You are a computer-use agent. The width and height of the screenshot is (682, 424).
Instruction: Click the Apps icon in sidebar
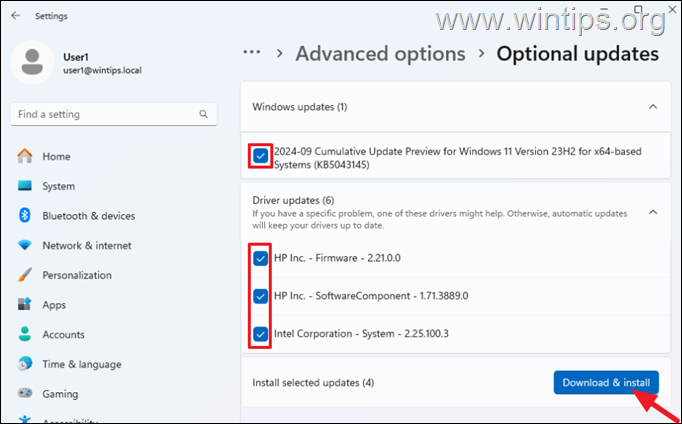tap(24, 305)
